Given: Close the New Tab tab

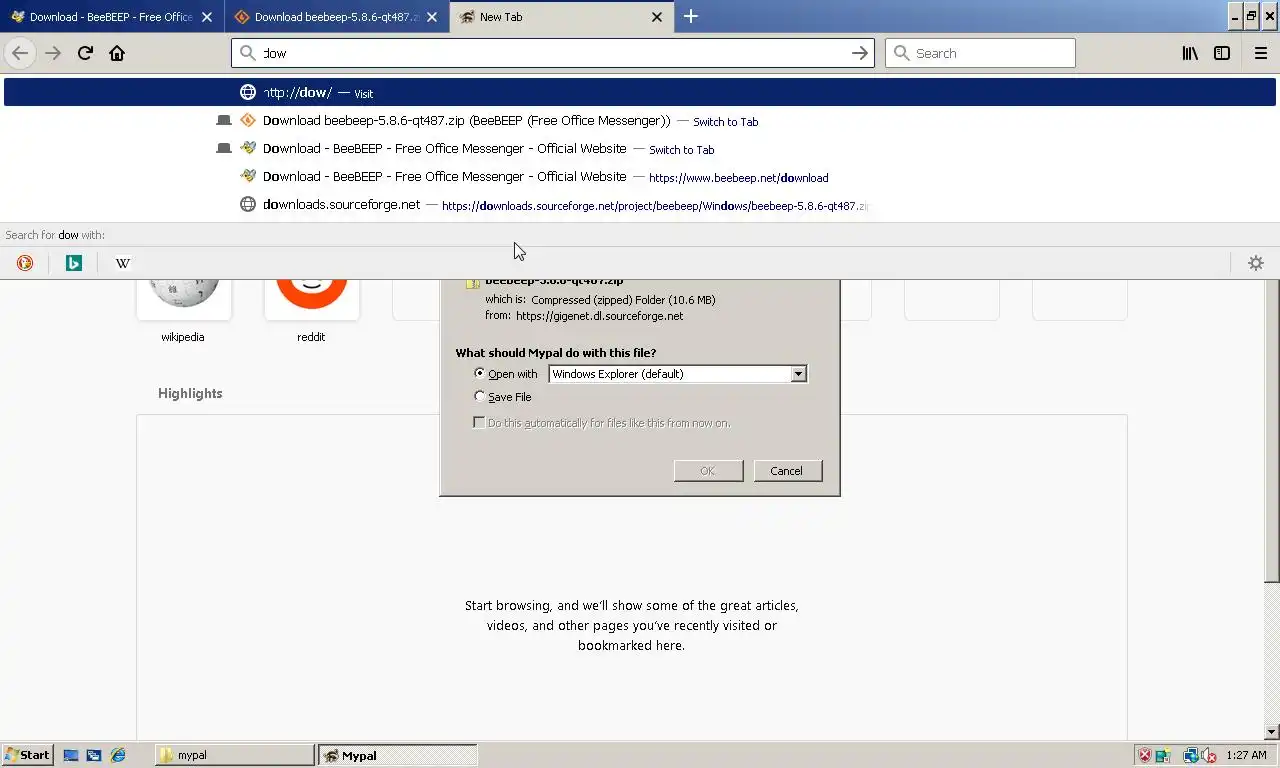Looking at the screenshot, I should click(657, 17).
